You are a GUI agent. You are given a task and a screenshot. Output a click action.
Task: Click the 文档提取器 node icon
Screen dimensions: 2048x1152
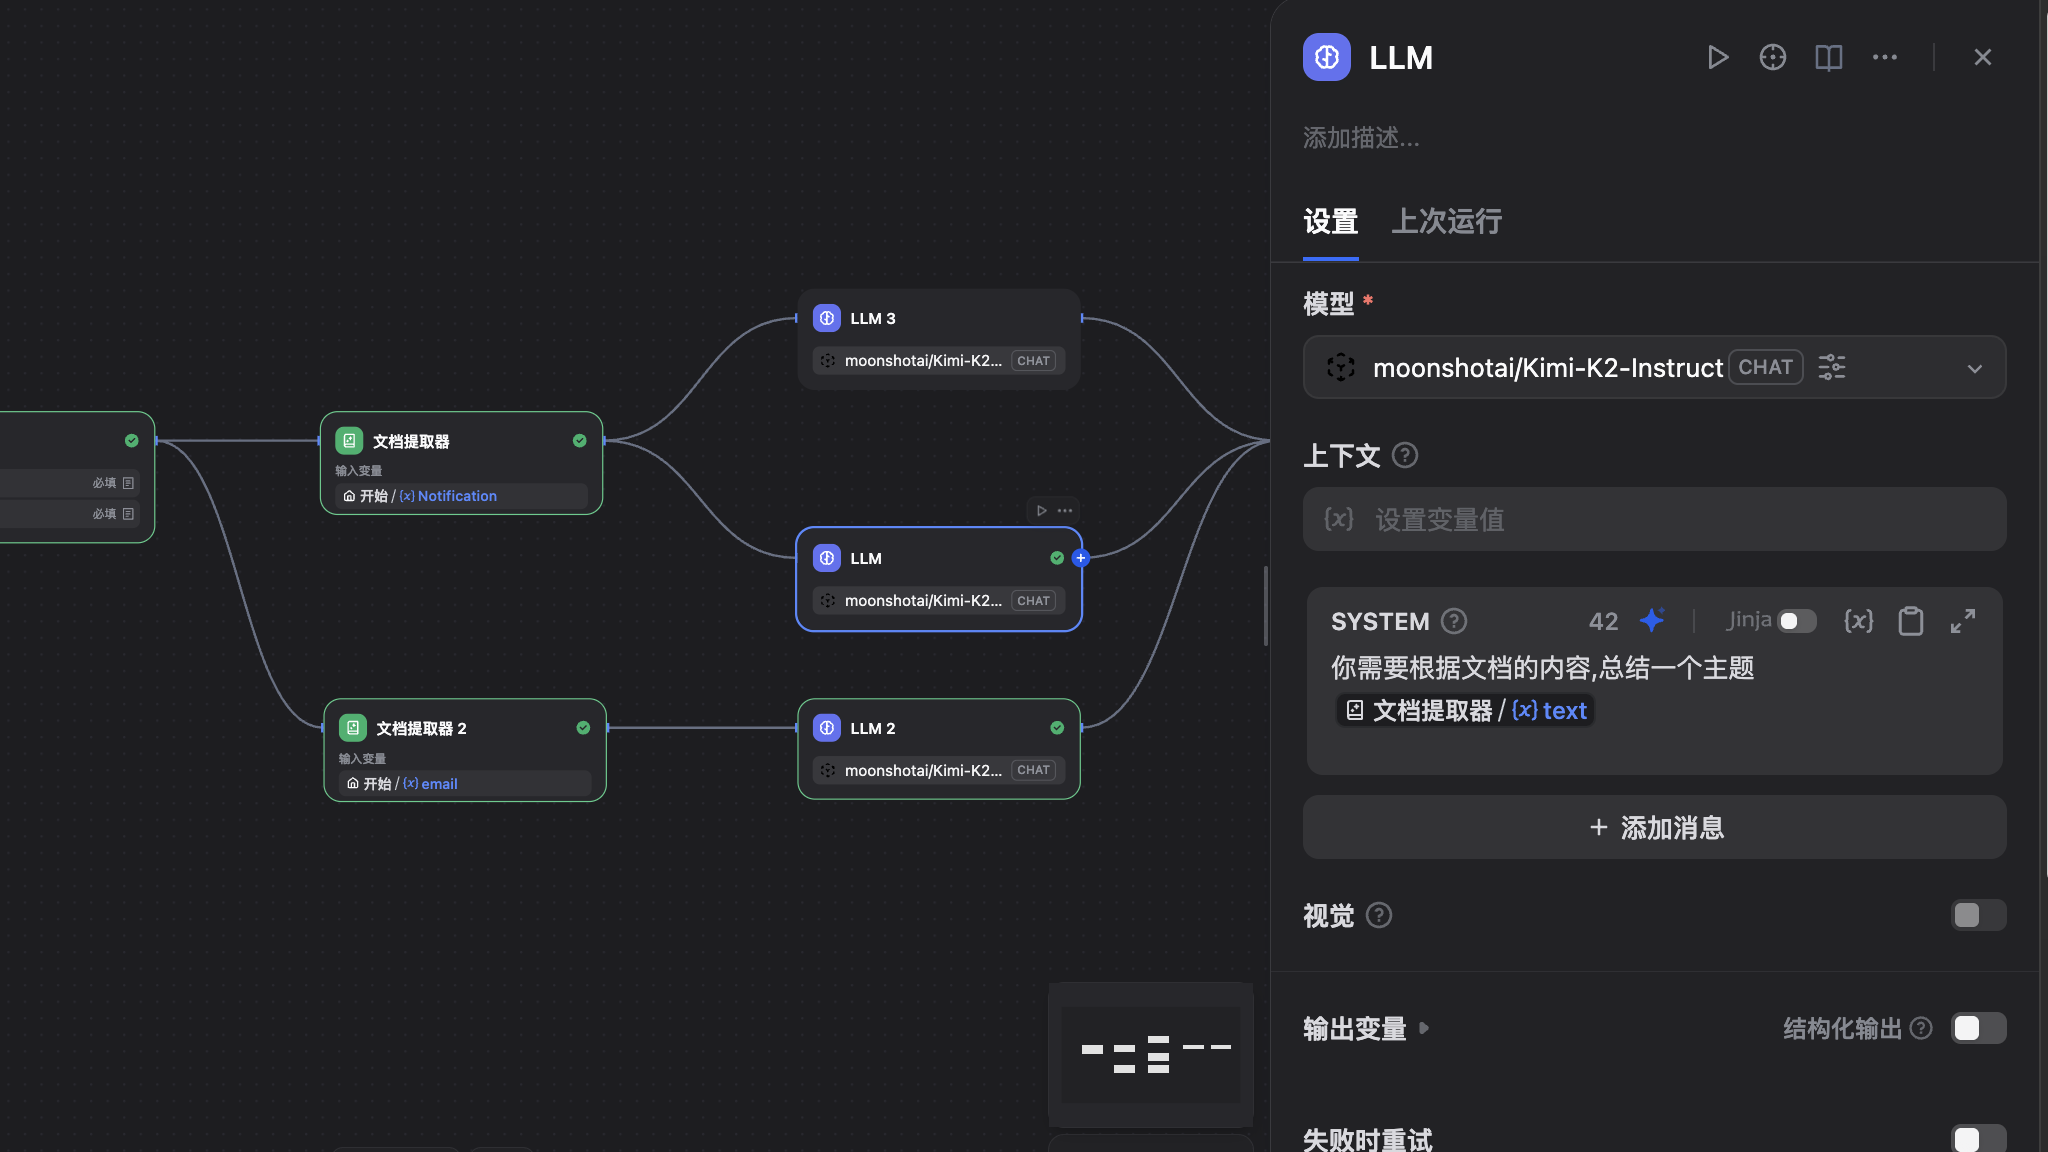pyautogui.click(x=348, y=441)
